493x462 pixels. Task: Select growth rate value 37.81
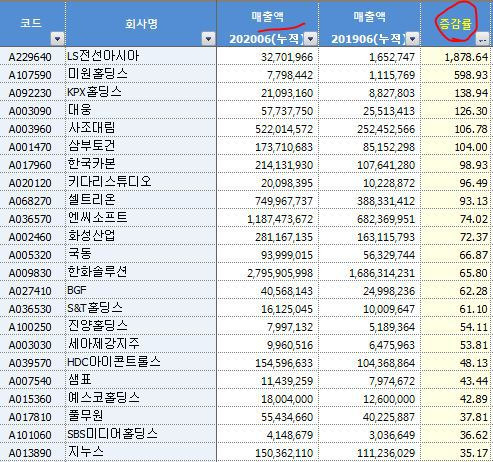pyautogui.click(x=474, y=417)
